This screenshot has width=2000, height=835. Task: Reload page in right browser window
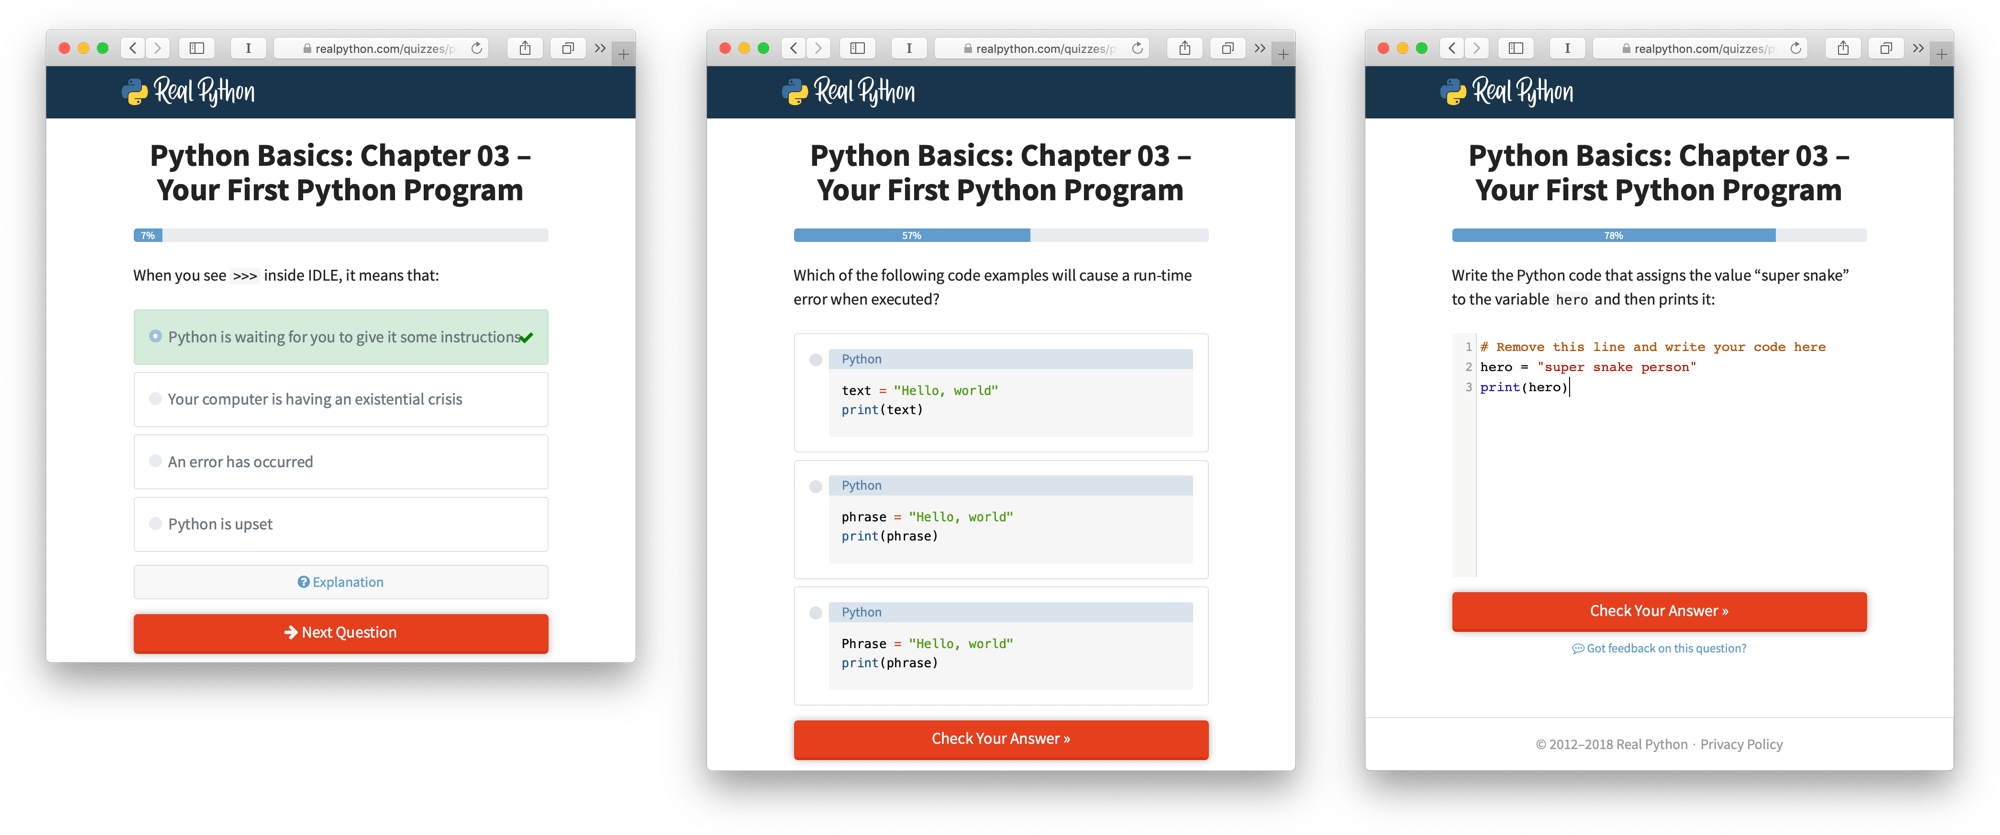point(1796,48)
